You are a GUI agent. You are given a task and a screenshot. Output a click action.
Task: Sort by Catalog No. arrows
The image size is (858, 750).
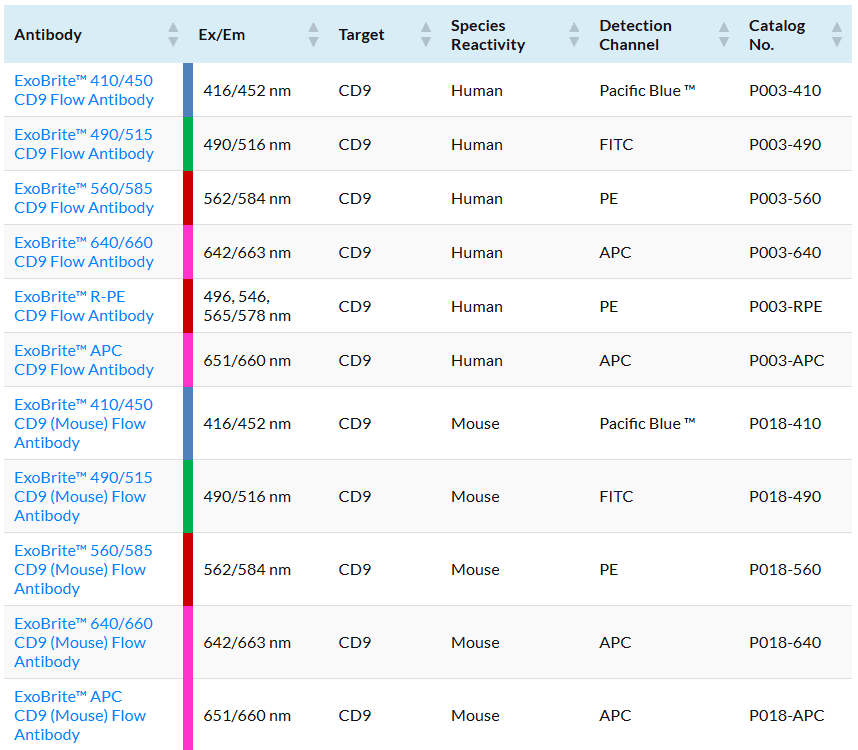tap(837, 34)
